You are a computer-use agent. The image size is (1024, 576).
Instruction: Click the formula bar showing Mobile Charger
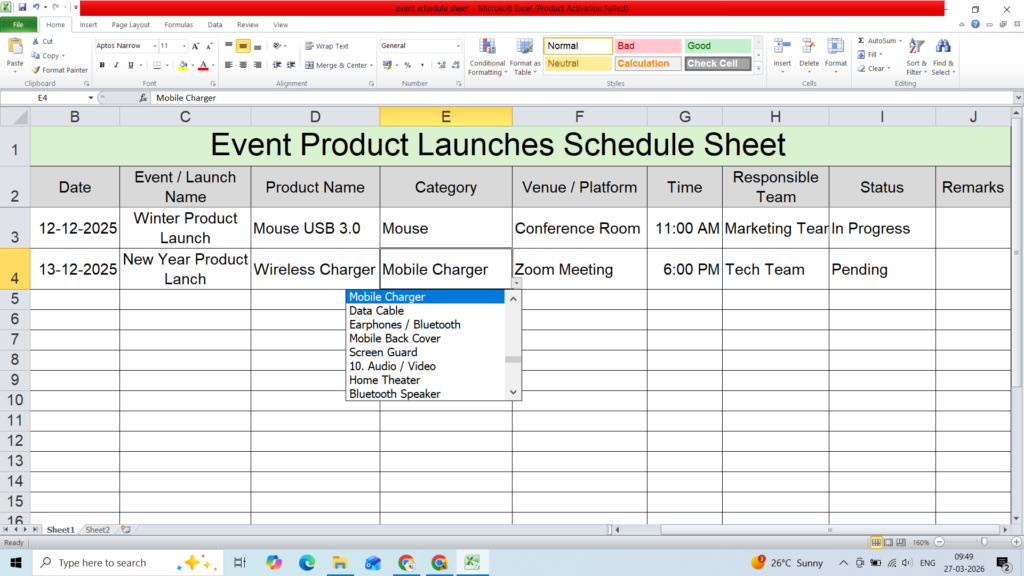[x=582, y=98]
